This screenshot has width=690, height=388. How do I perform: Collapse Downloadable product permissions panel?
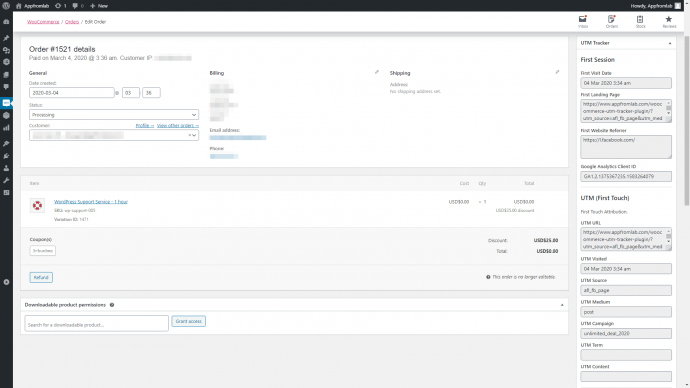(x=562, y=305)
